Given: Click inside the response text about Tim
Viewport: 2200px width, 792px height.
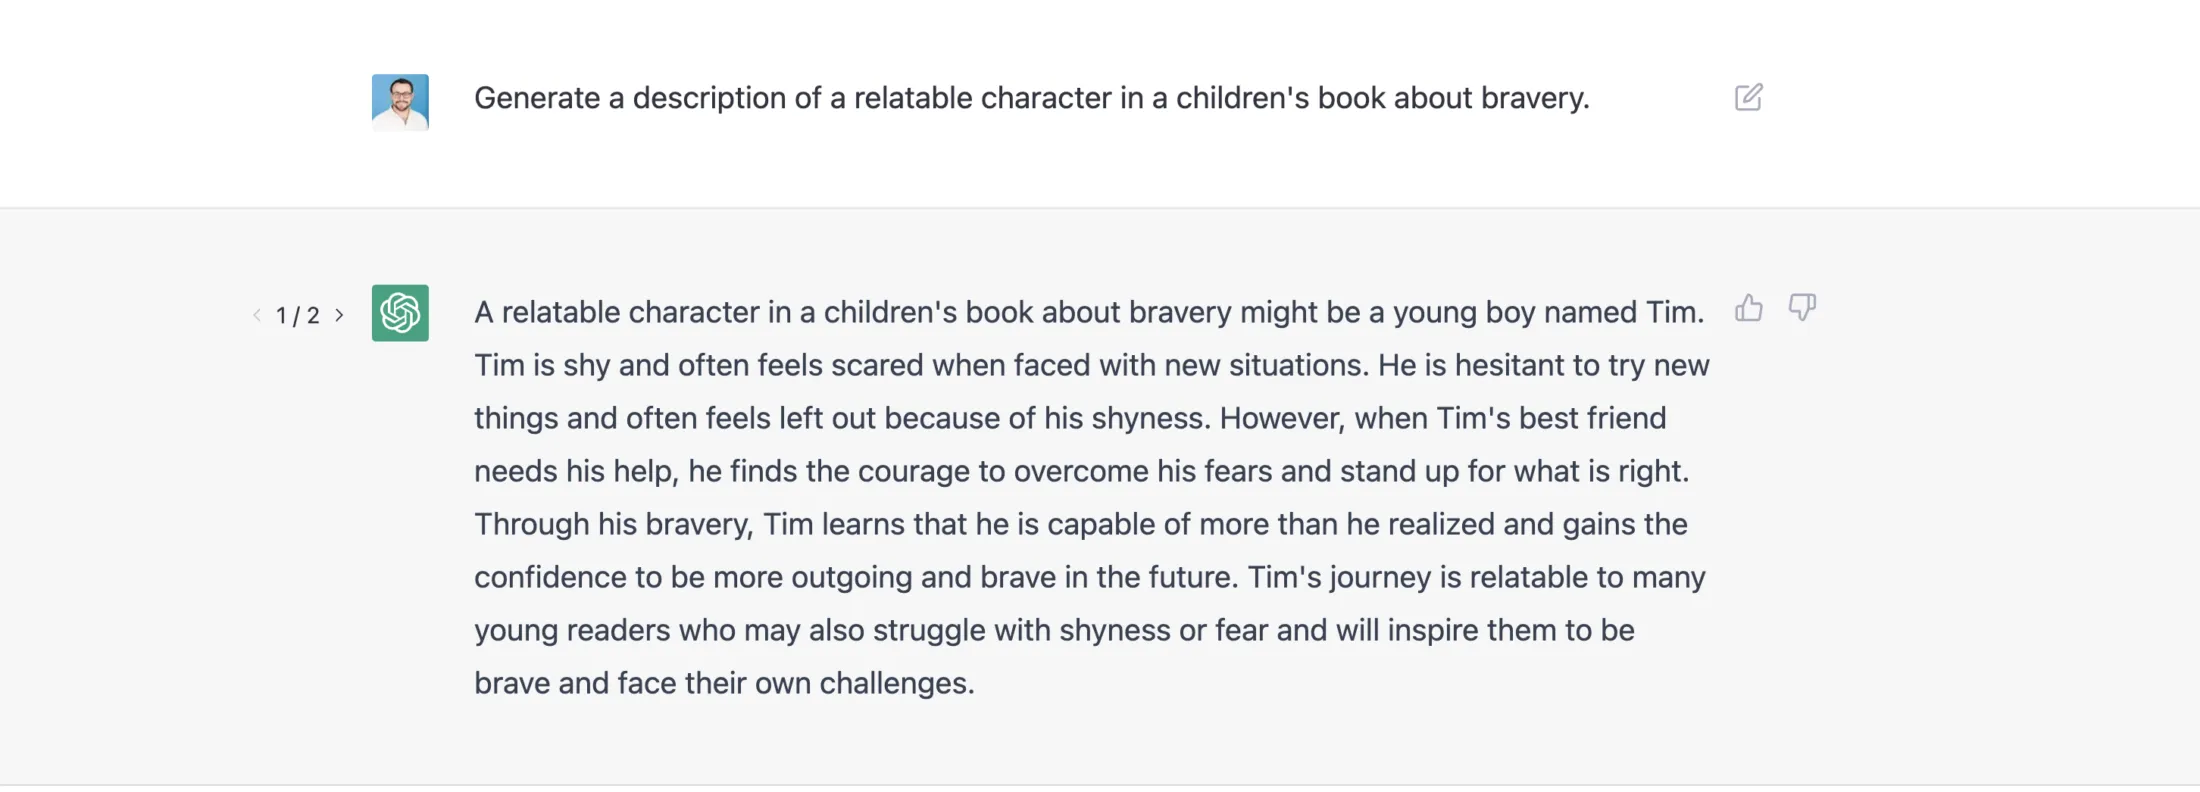Looking at the screenshot, I should (1090, 497).
